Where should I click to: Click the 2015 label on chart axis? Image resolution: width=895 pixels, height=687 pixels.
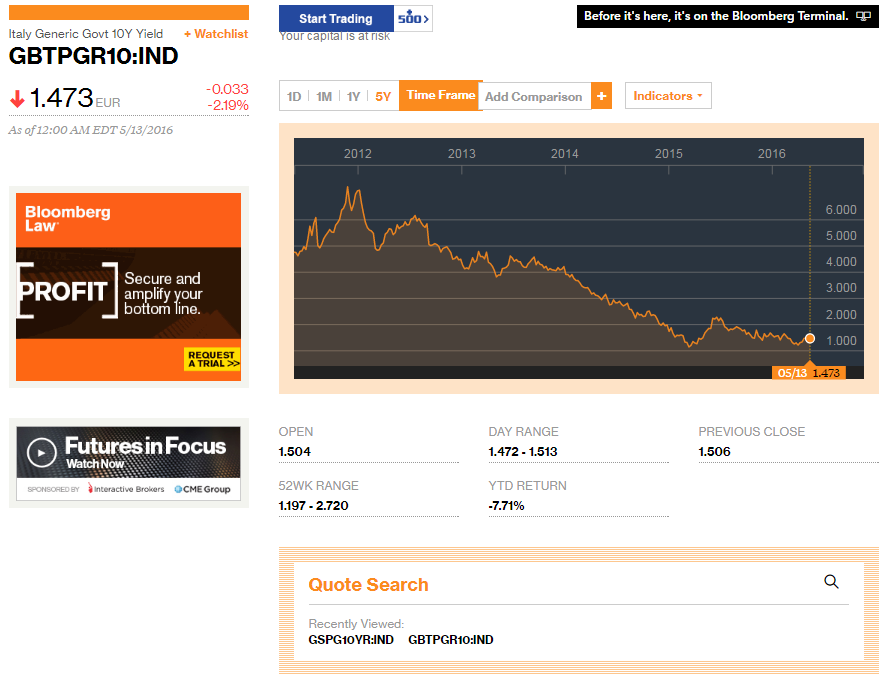pos(668,153)
